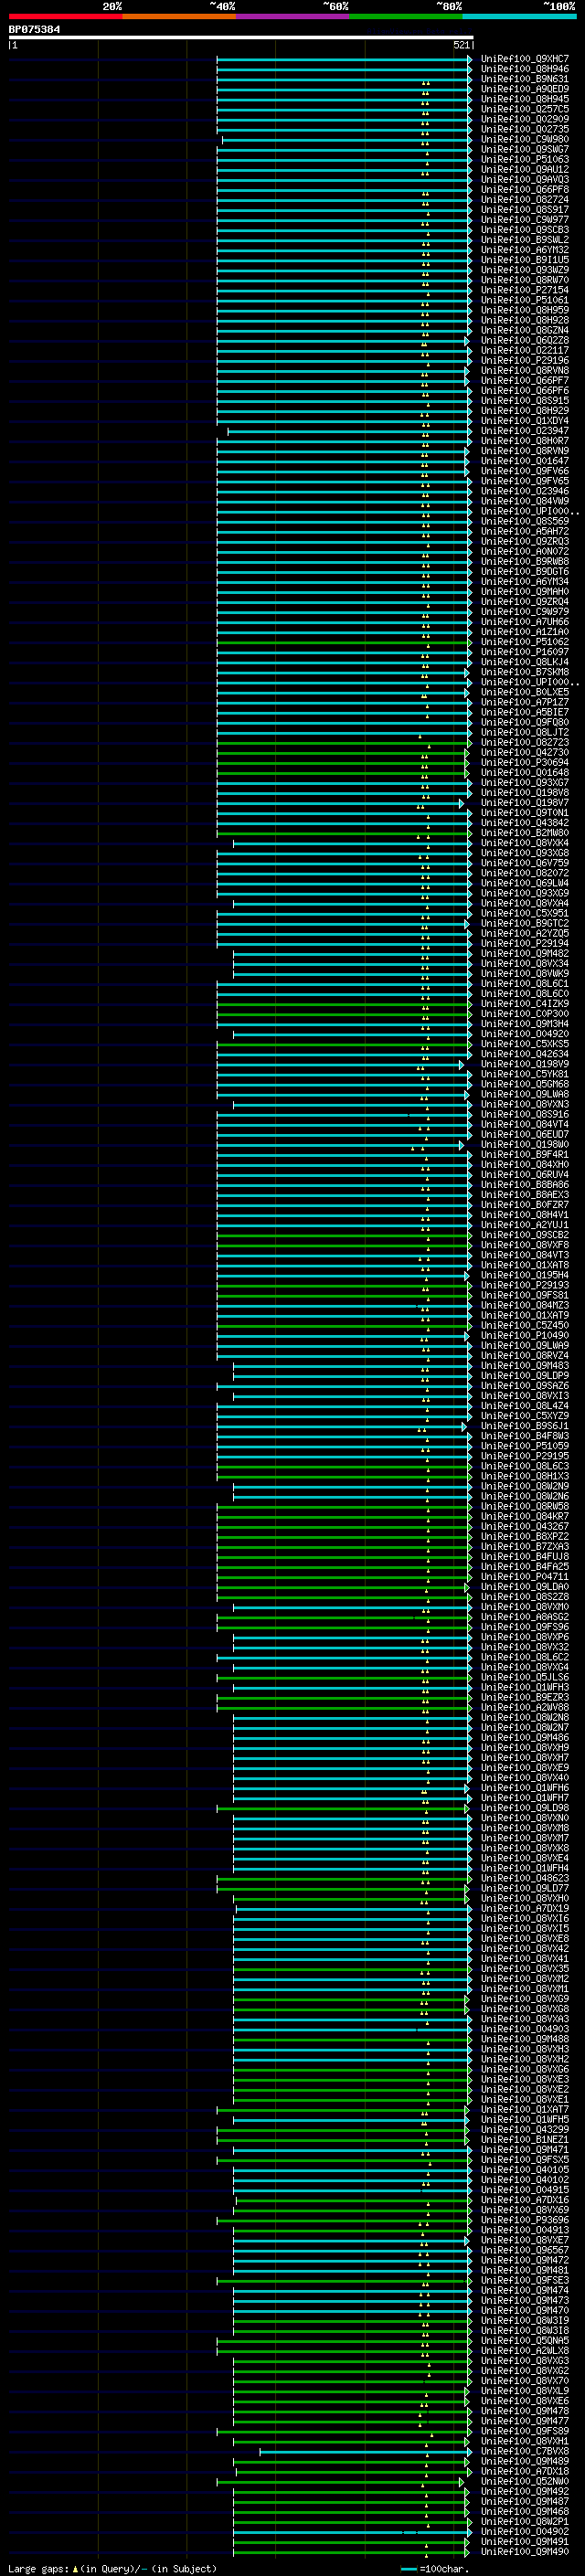The image size is (585, 2576).
Task: Click the =100char. scale legend
Action: [x=434, y=2569]
